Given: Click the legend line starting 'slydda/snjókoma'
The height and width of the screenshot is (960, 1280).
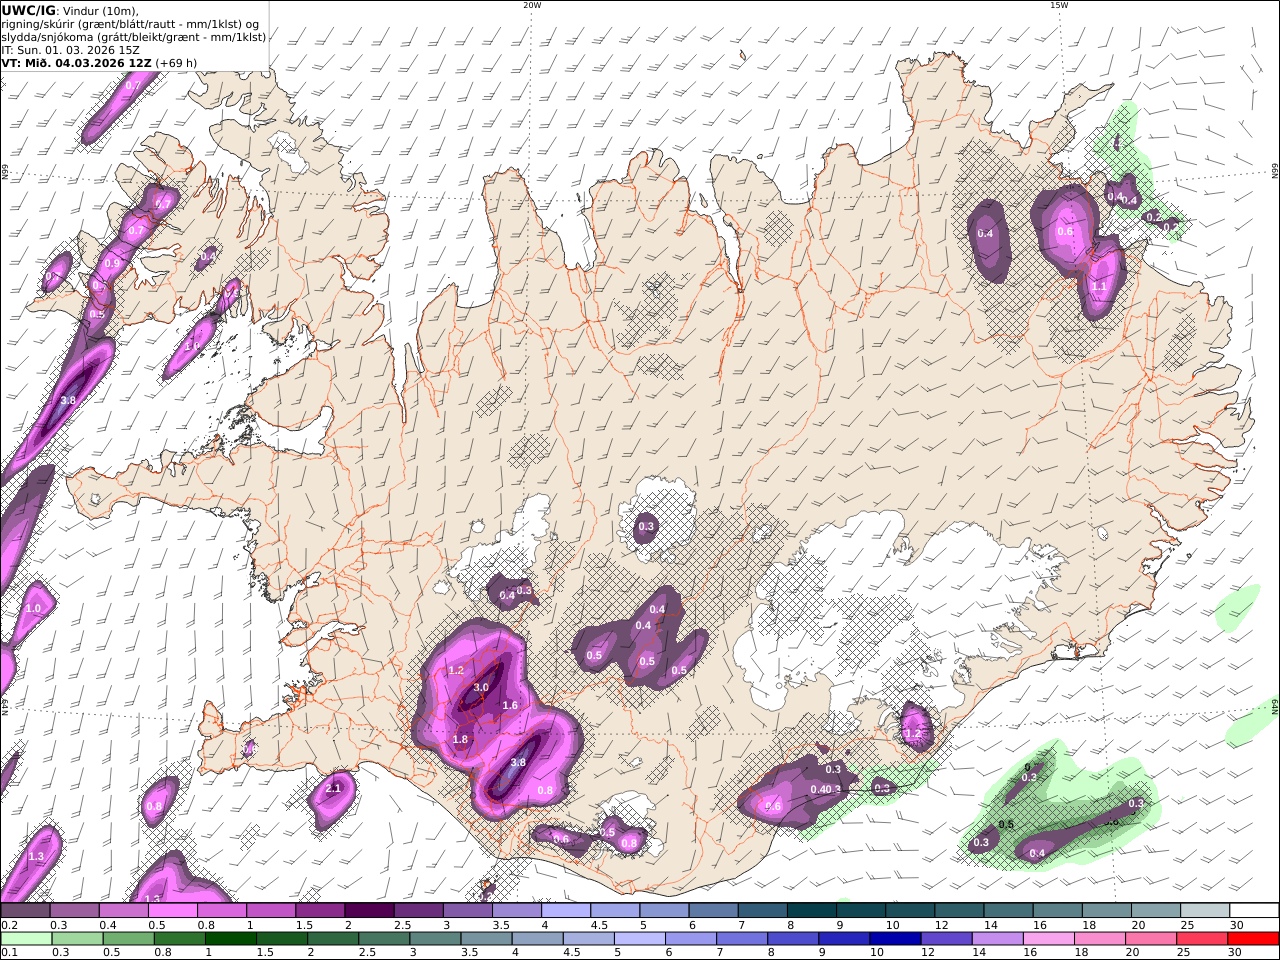Looking at the screenshot, I should [133, 36].
